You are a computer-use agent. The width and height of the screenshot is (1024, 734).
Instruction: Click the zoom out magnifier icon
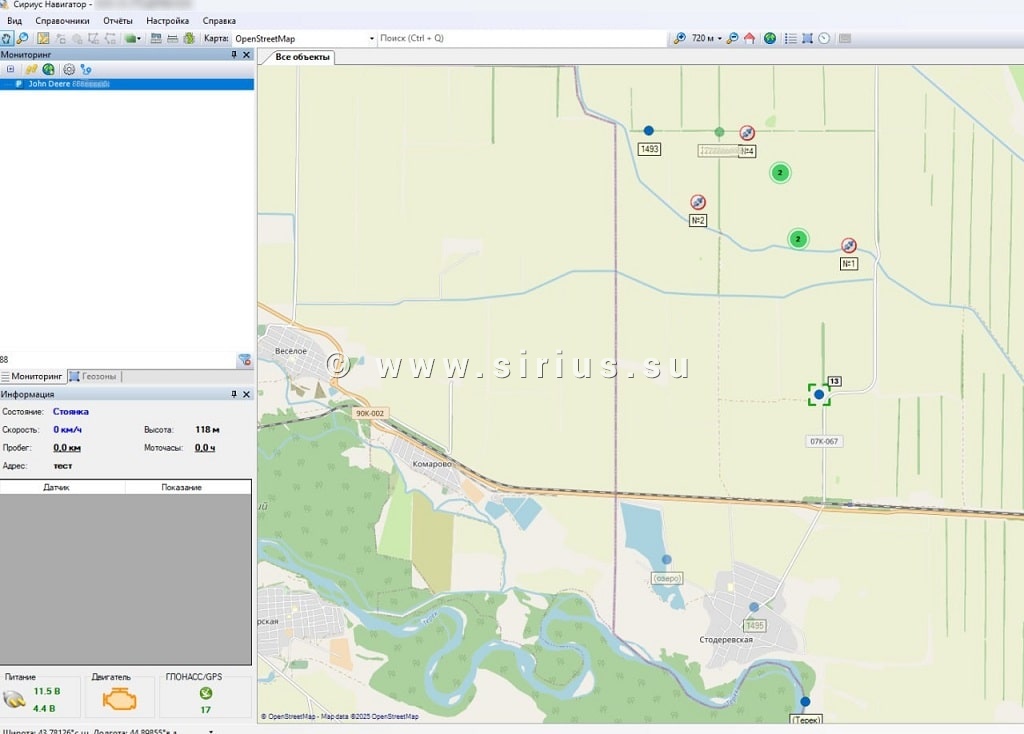coord(732,38)
